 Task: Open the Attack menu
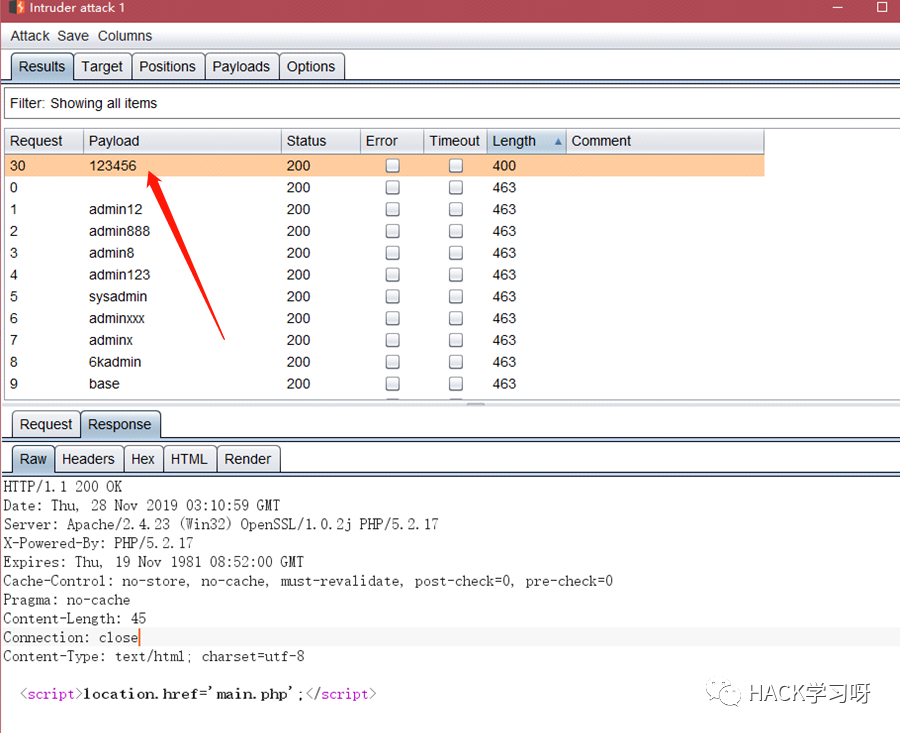pyautogui.click(x=30, y=36)
